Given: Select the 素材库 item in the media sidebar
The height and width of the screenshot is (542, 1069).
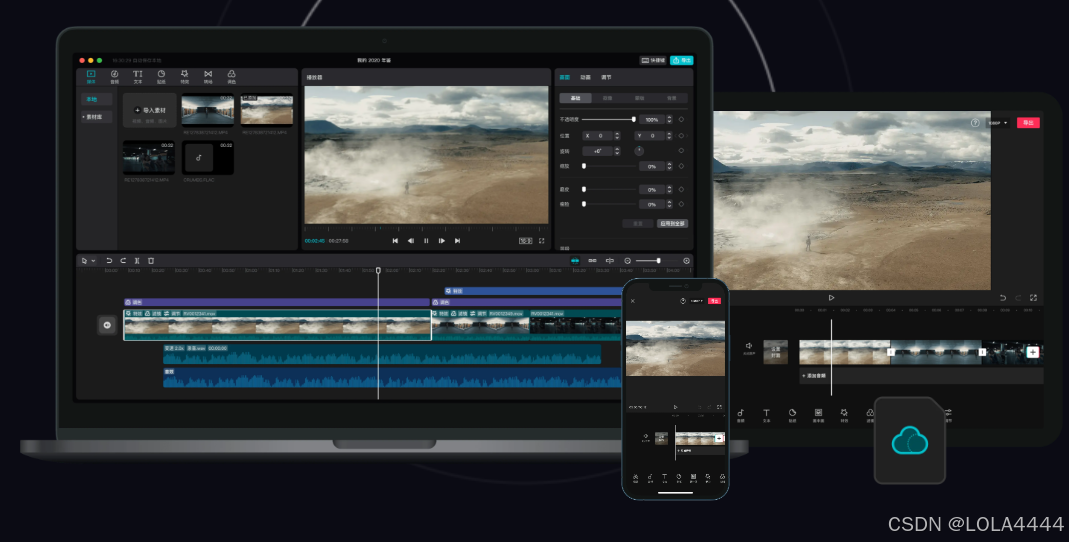Looking at the screenshot, I should pyautogui.click(x=95, y=117).
